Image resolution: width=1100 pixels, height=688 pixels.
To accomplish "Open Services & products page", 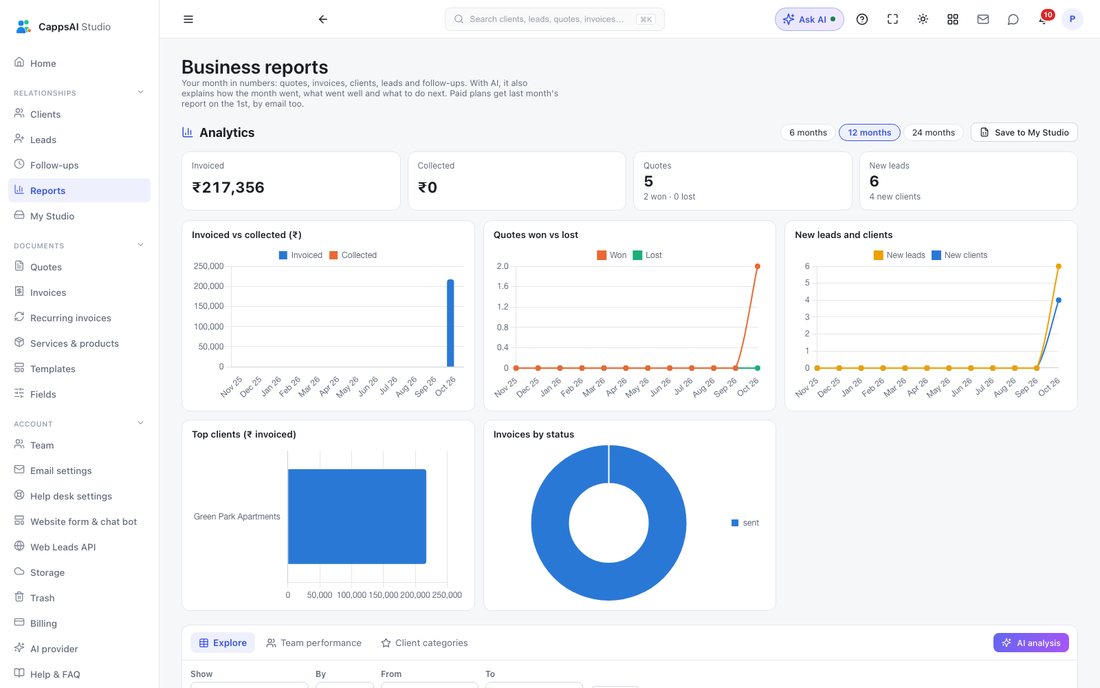I will pos(79,343).
